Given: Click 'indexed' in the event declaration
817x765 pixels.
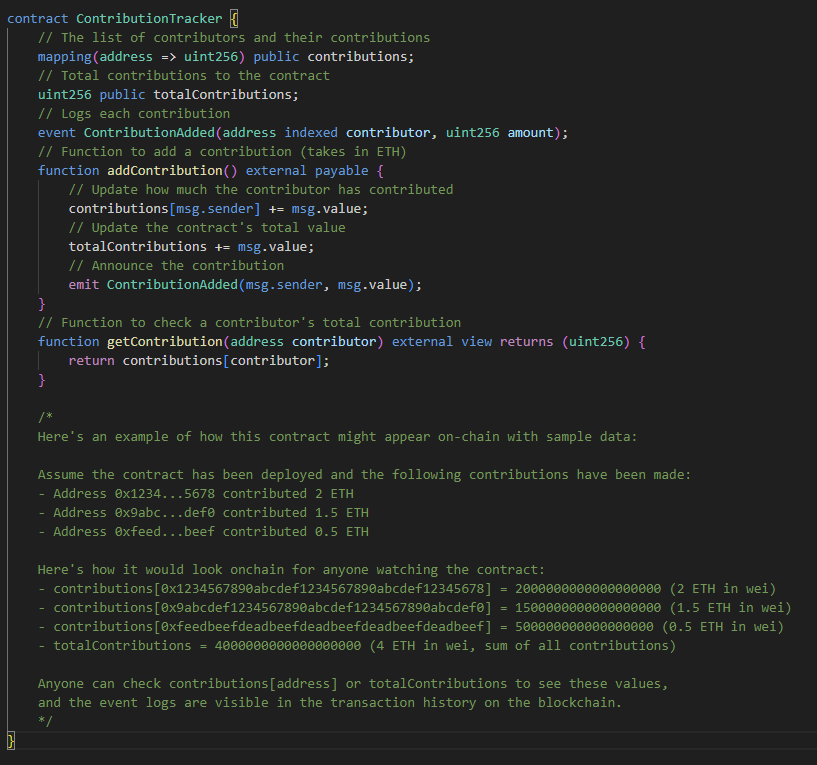Looking at the screenshot, I should tap(311, 133).
